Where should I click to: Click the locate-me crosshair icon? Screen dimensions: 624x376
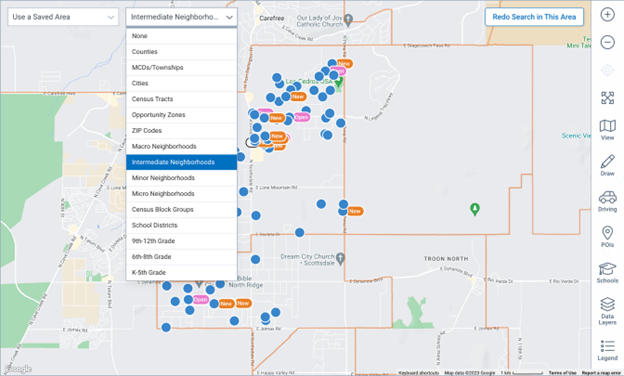tap(607, 70)
